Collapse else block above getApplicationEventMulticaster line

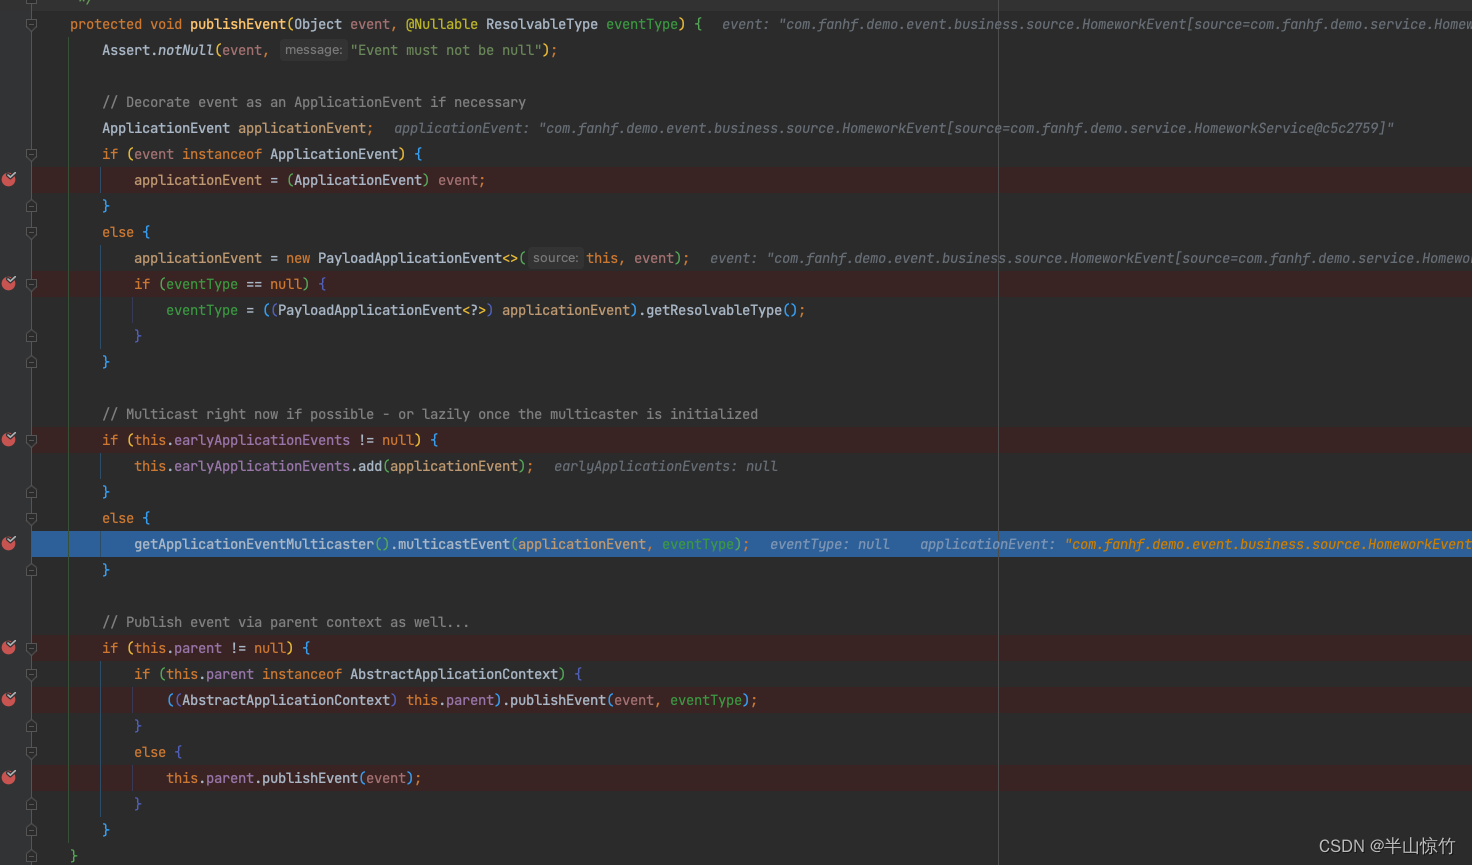coord(31,518)
